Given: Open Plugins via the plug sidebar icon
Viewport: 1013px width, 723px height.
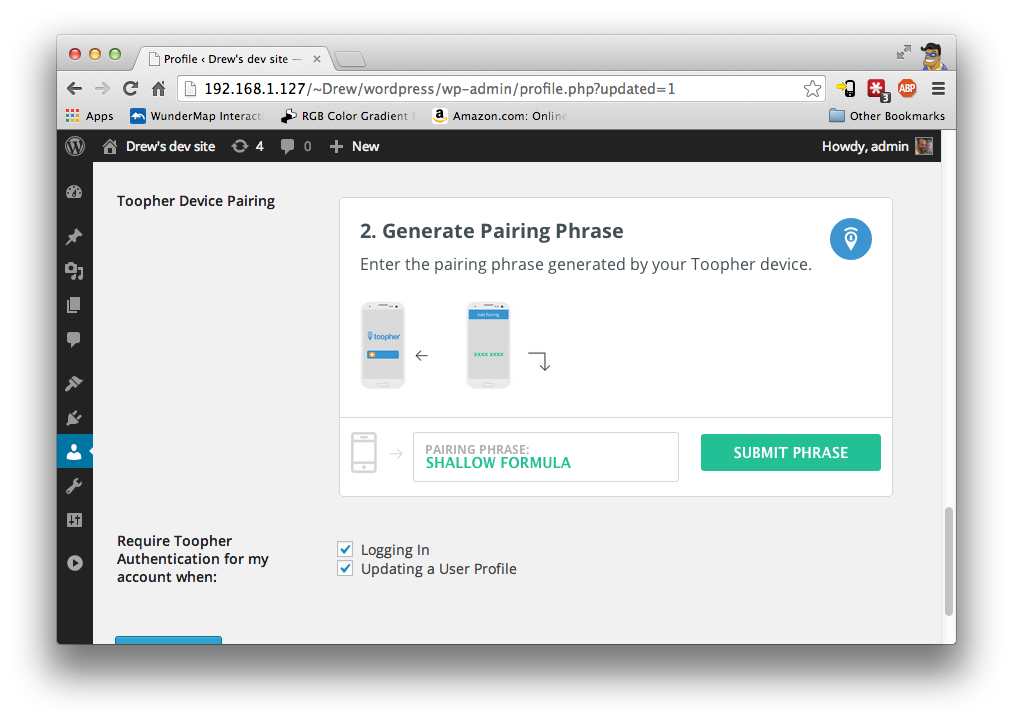Looking at the screenshot, I should coord(74,417).
